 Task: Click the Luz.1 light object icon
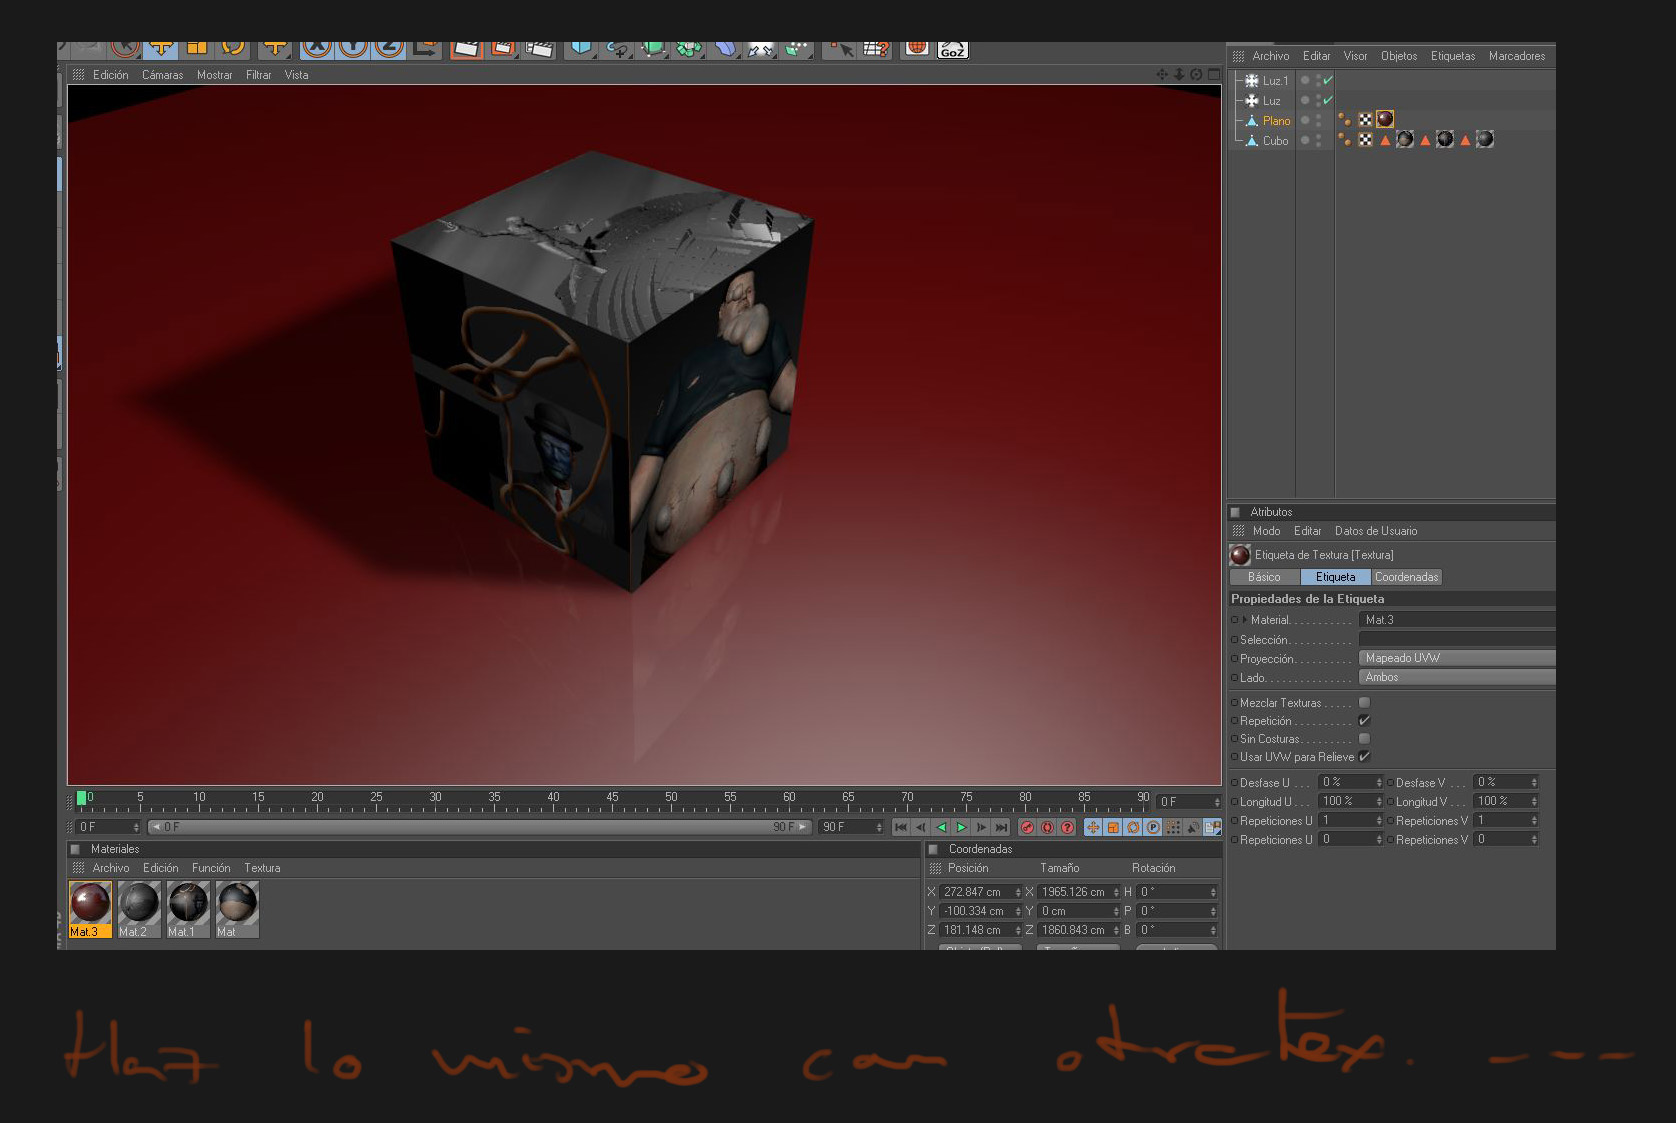(1251, 80)
